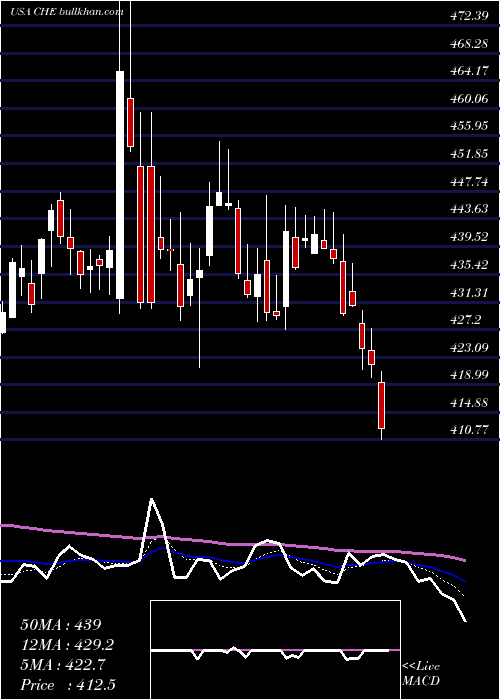Click the last red candlestick near 412
The height and width of the screenshot is (700, 500).
381,405
